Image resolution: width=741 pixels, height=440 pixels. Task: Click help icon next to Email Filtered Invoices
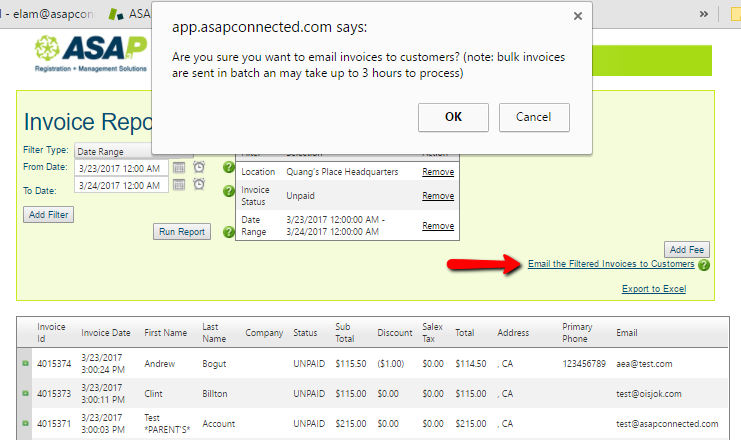[704, 265]
